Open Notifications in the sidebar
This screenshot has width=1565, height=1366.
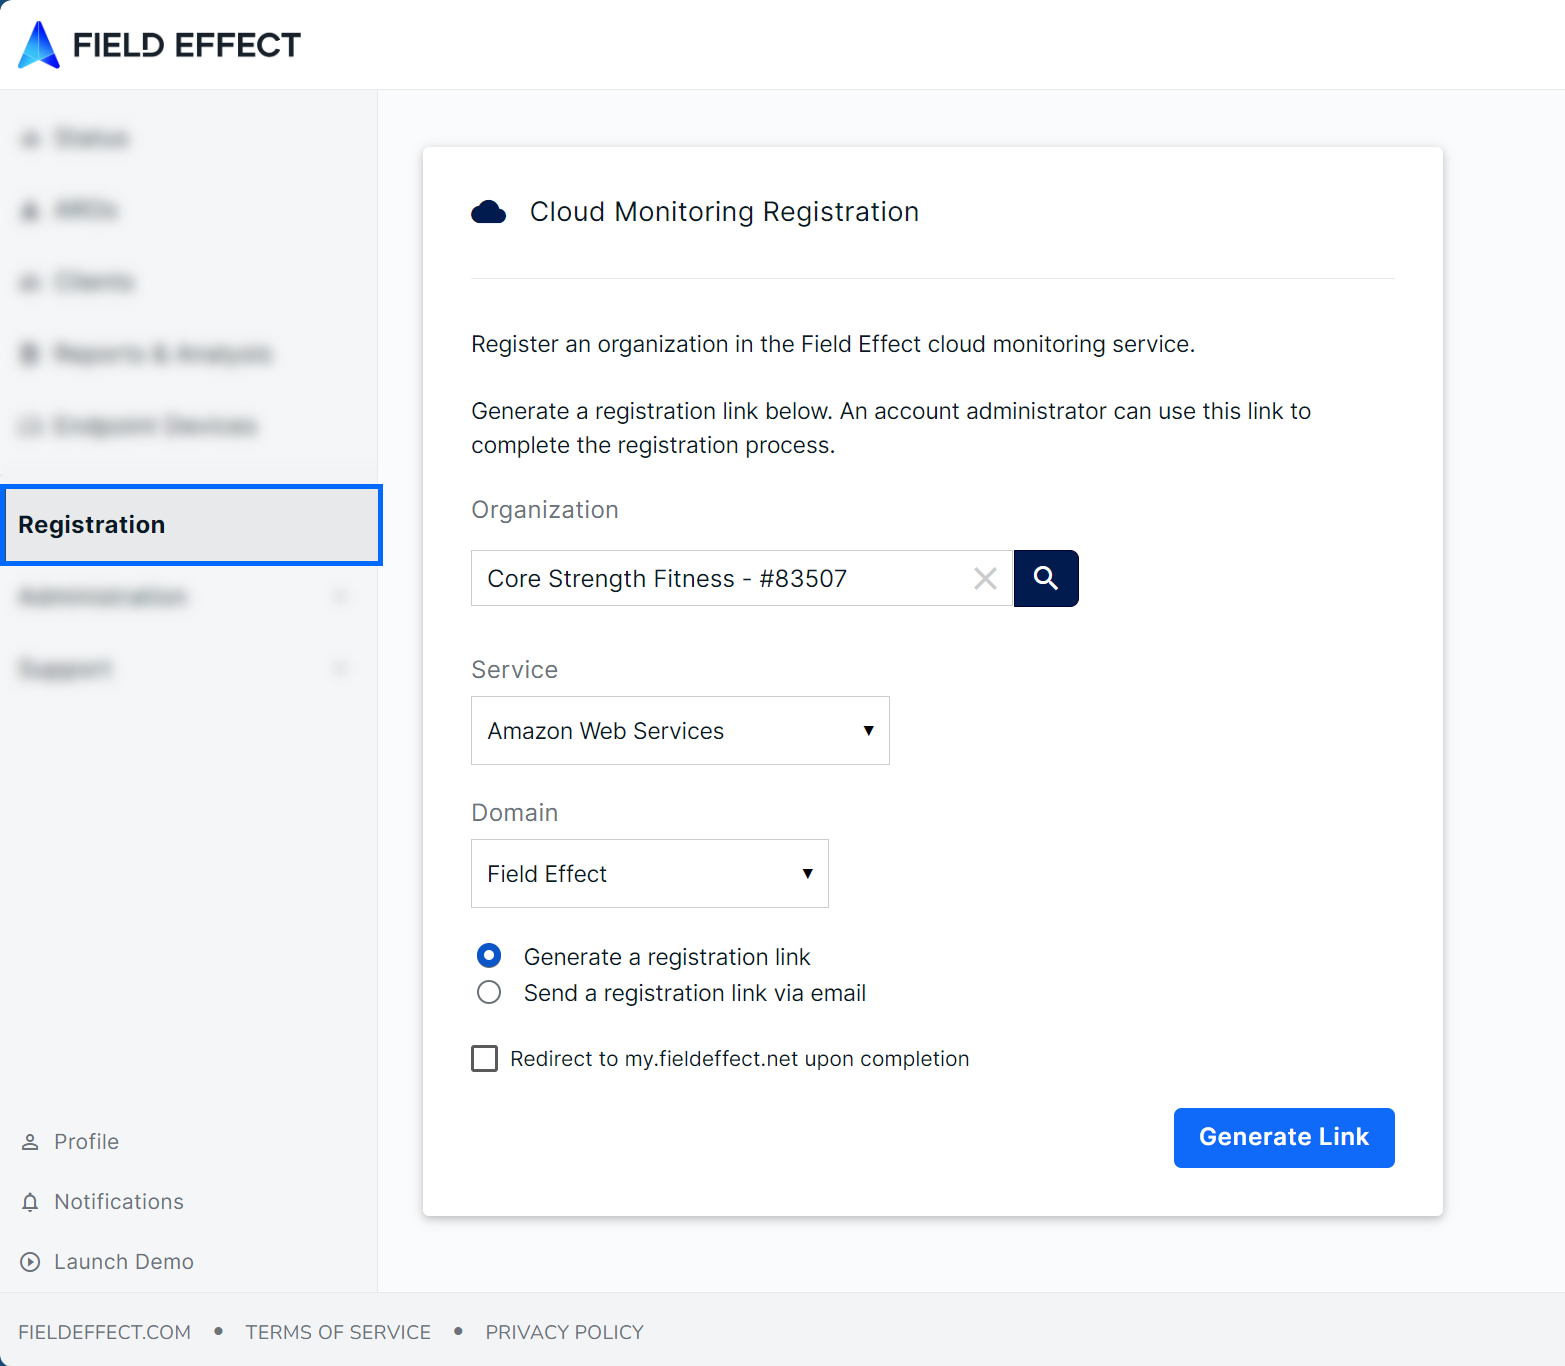click(119, 1202)
